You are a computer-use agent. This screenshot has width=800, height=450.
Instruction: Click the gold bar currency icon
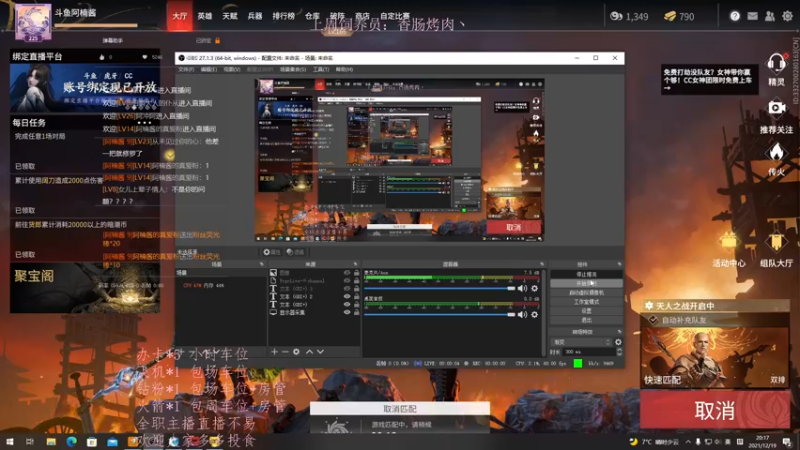pyautogui.click(x=670, y=16)
